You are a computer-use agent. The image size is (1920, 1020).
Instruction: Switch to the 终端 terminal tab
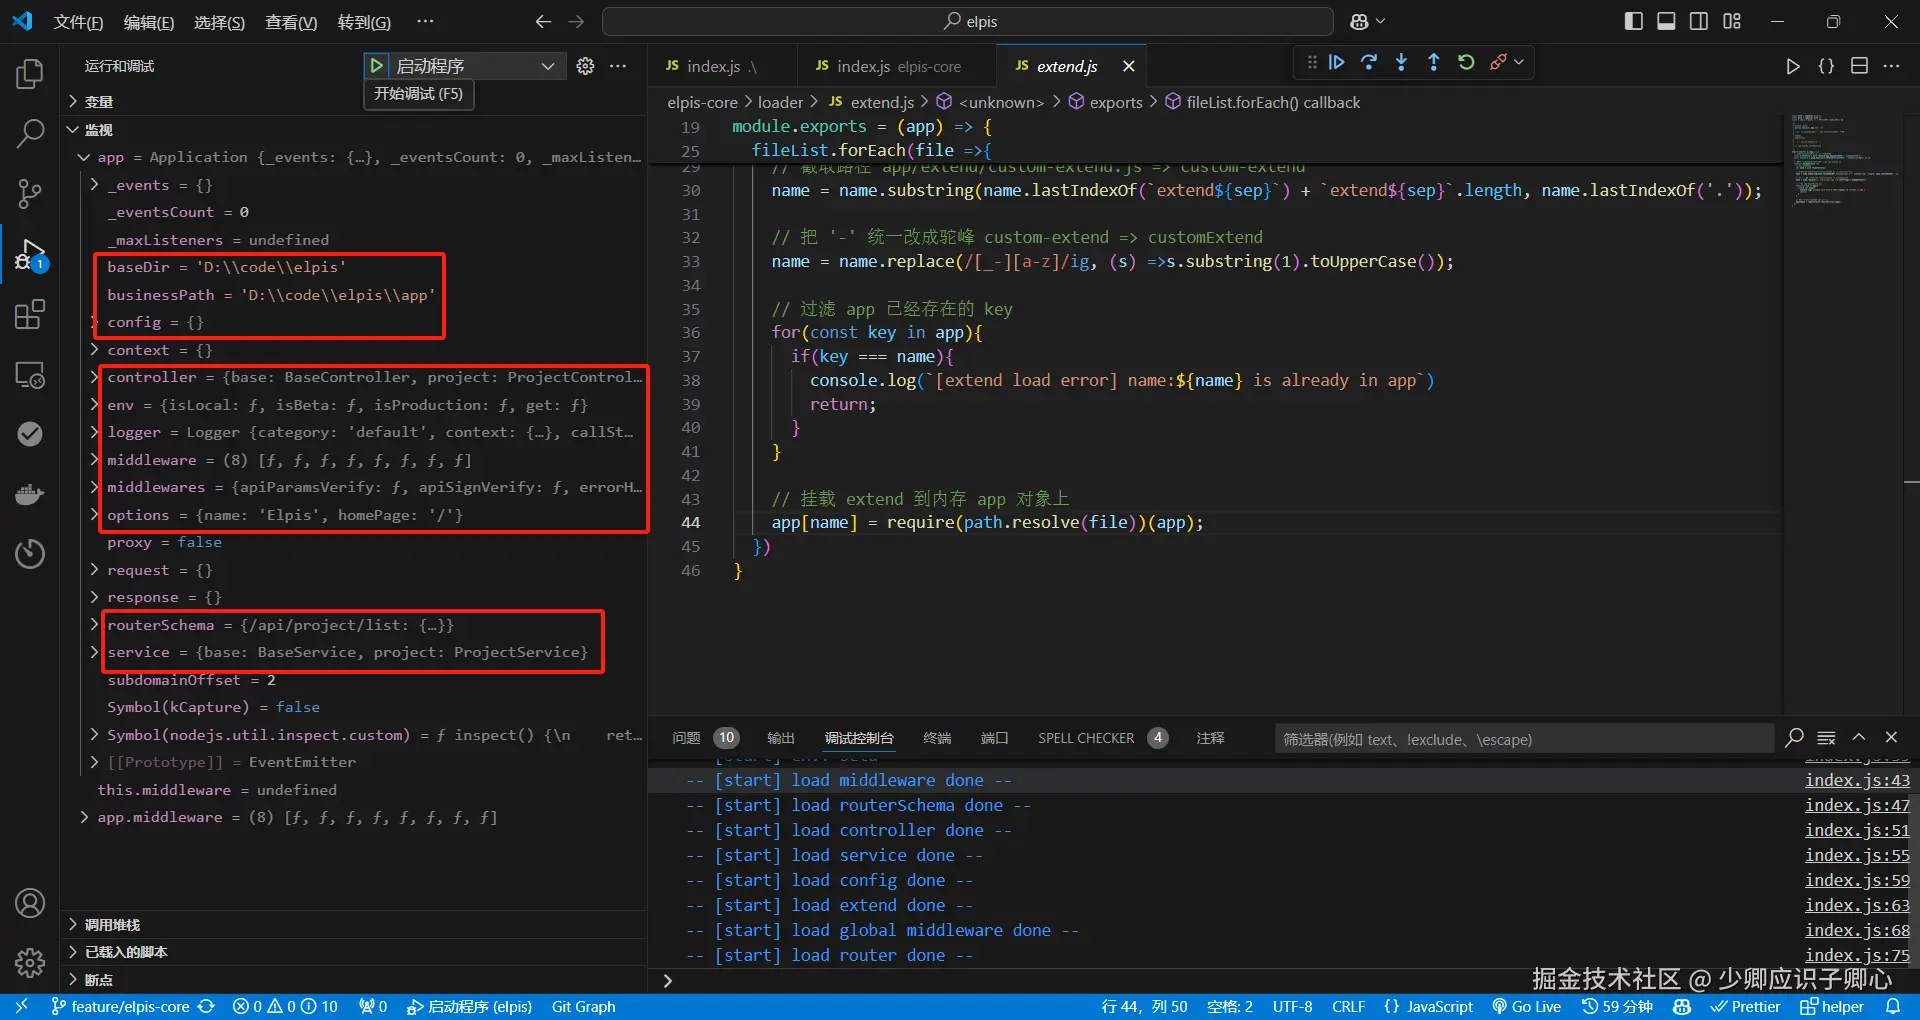(936, 738)
